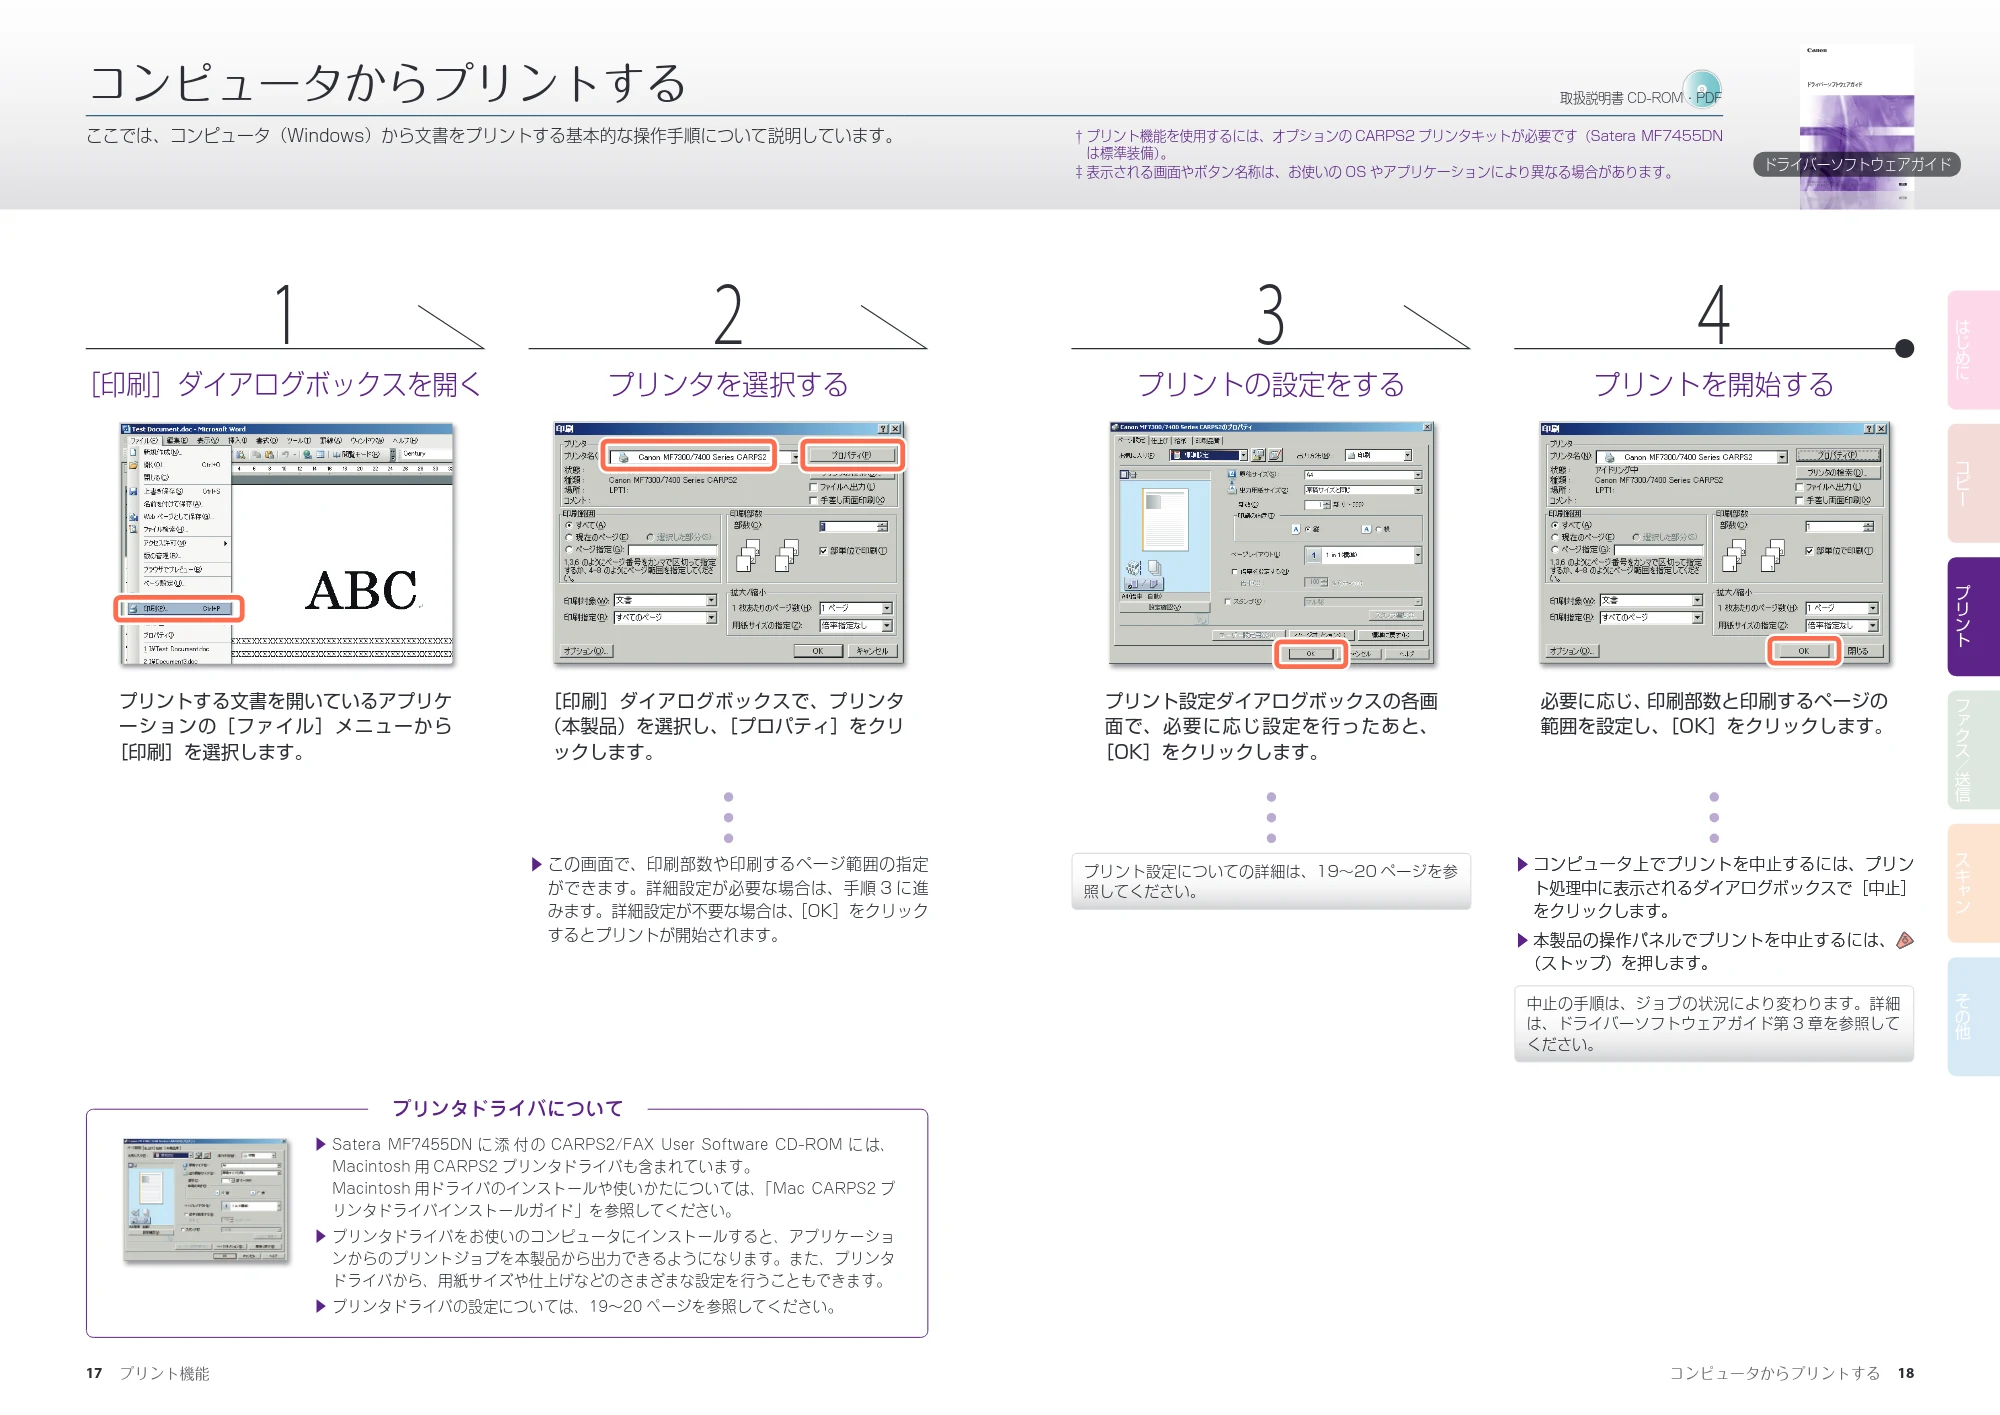This screenshot has height=1415, width=2000.
Task: Click the new document icon in Word's File menu
Action: [132, 452]
